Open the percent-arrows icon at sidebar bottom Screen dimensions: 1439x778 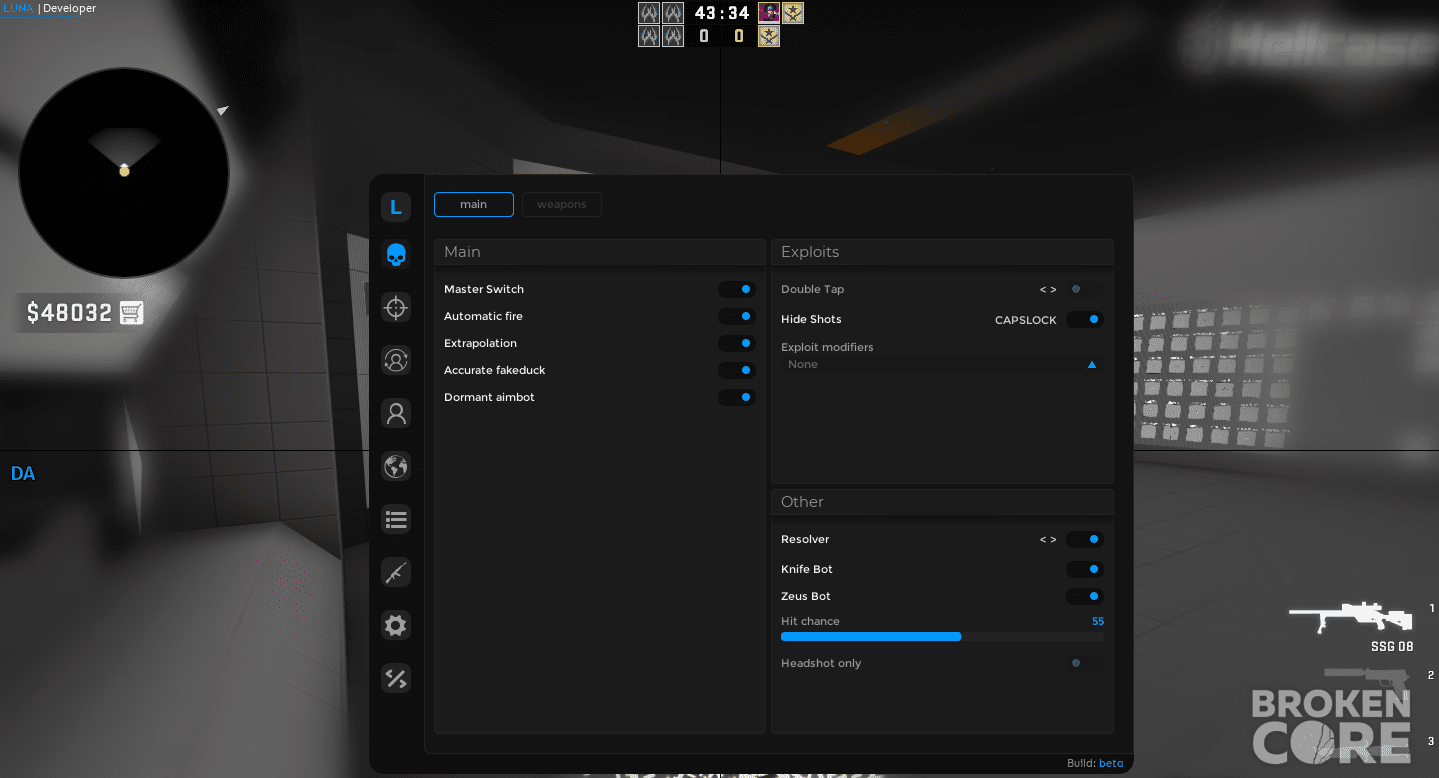point(396,678)
